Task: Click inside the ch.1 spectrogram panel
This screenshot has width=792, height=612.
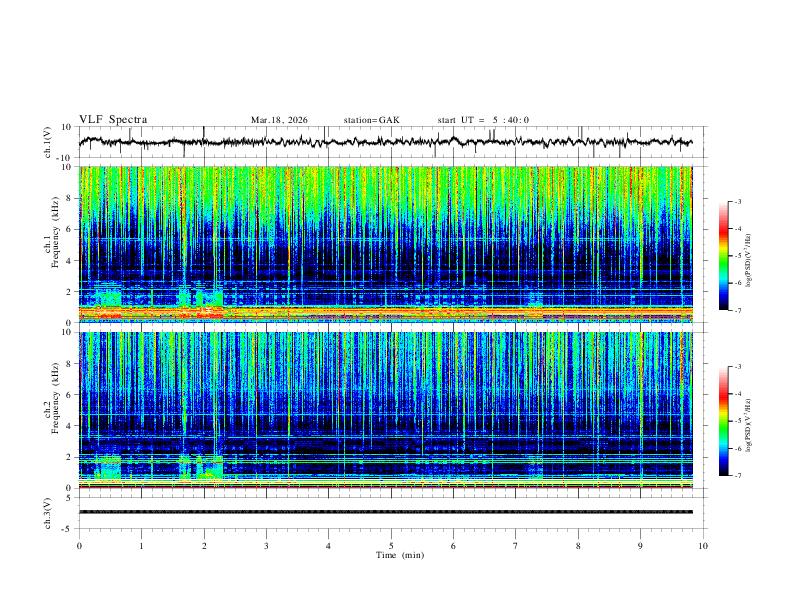Action: 385,244
